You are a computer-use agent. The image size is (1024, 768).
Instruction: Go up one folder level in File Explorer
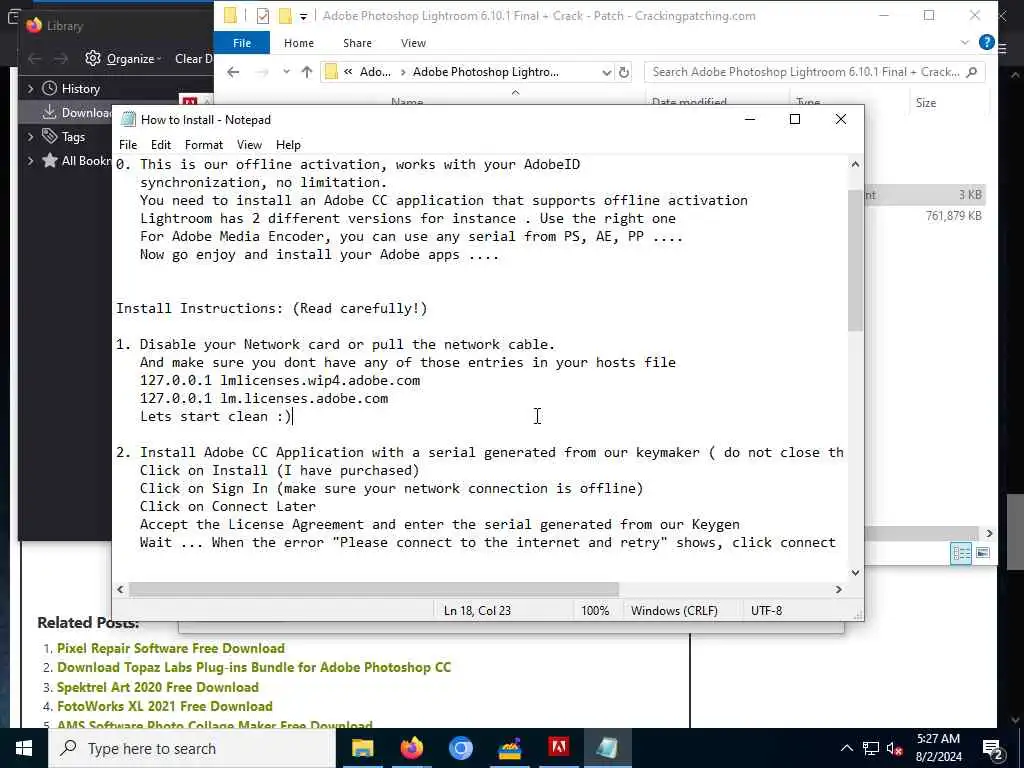(307, 72)
